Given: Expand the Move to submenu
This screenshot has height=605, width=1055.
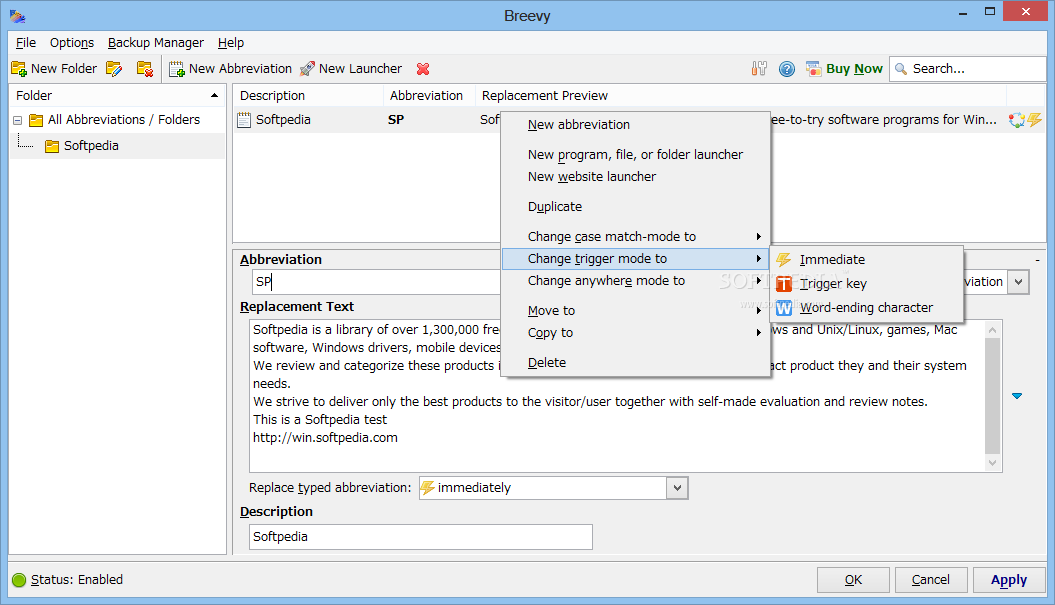Looking at the screenshot, I should coord(635,310).
